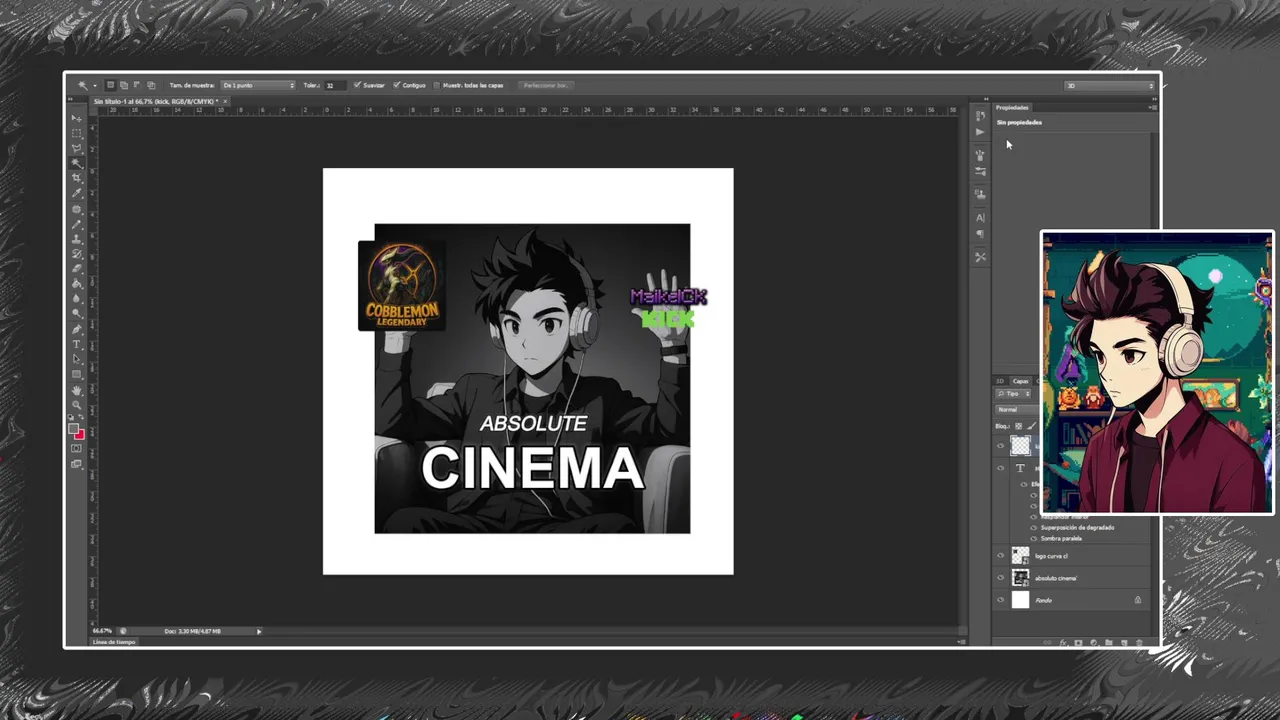Switch to the 3D panel tab
The width and height of the screenshot is (1280, 720).
(1000, 381)
